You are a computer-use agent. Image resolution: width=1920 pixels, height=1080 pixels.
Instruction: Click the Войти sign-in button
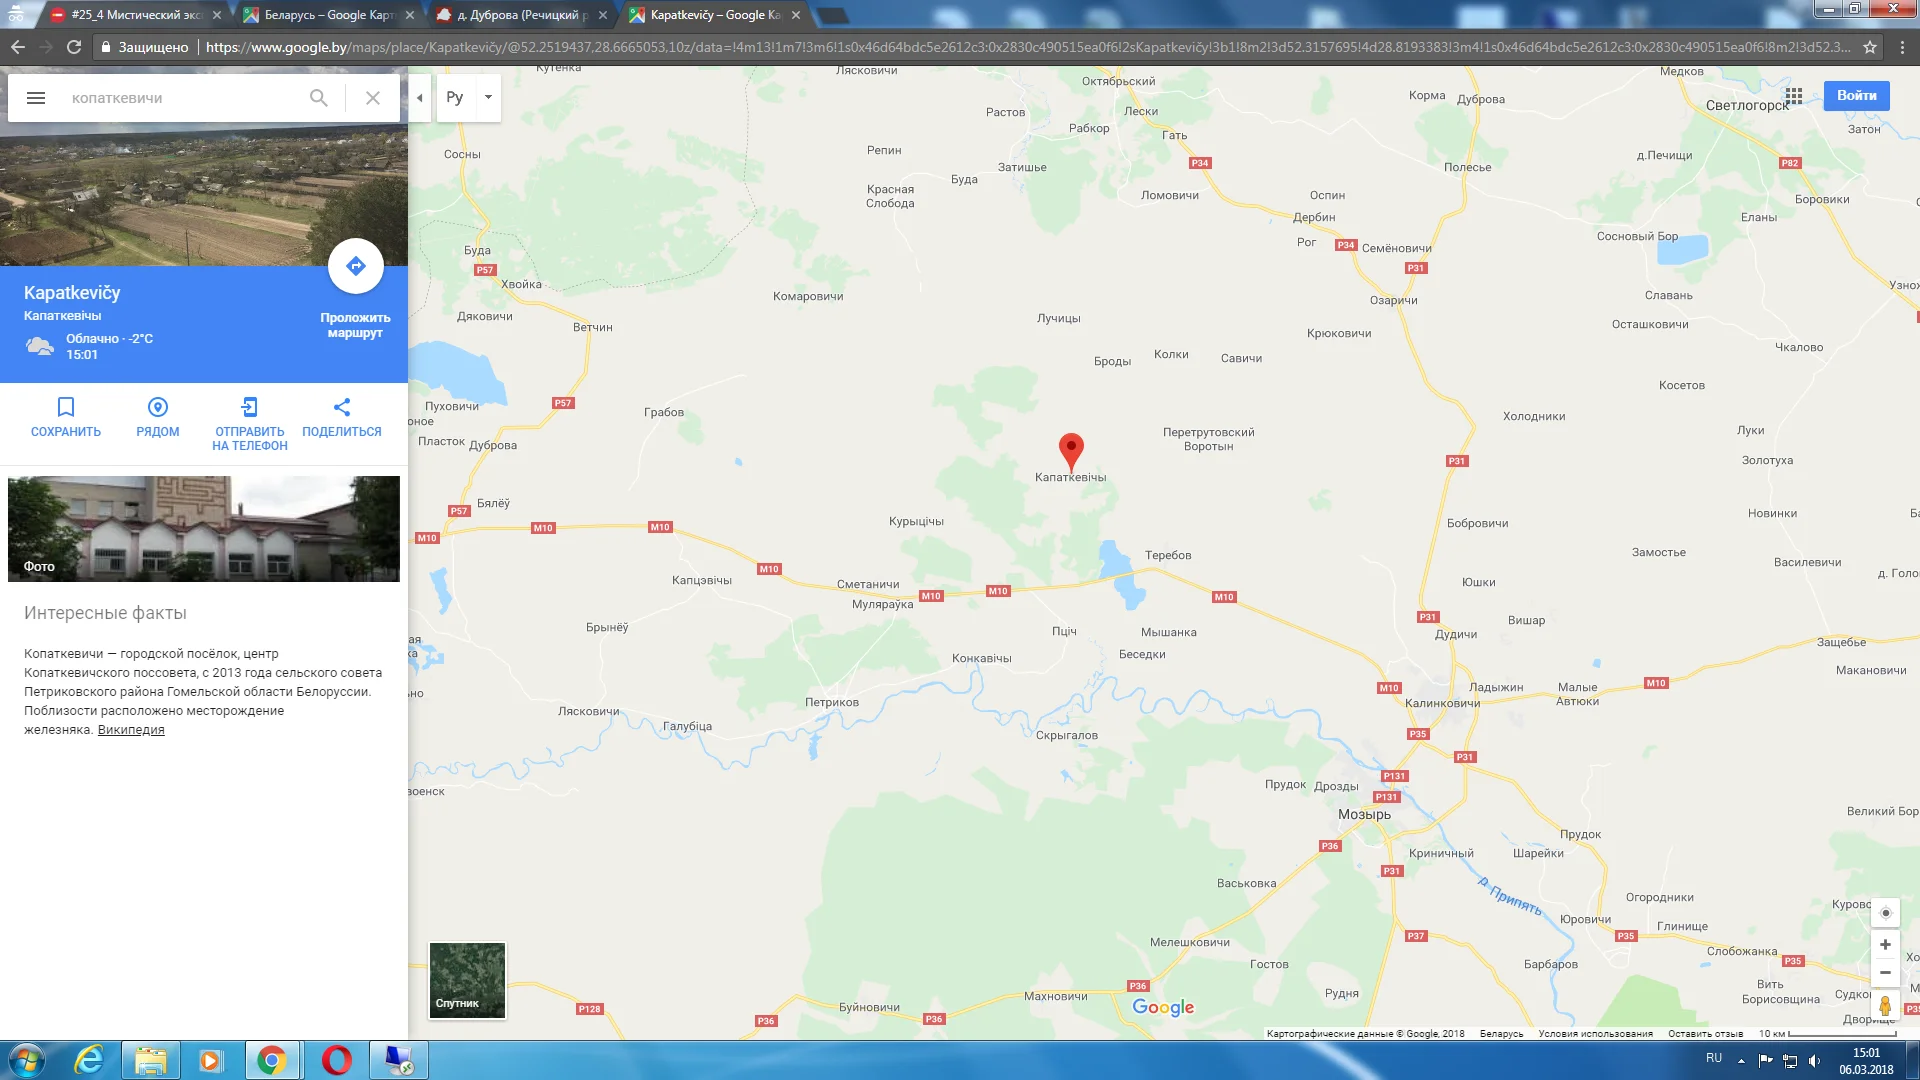[x=1856, y=96]
